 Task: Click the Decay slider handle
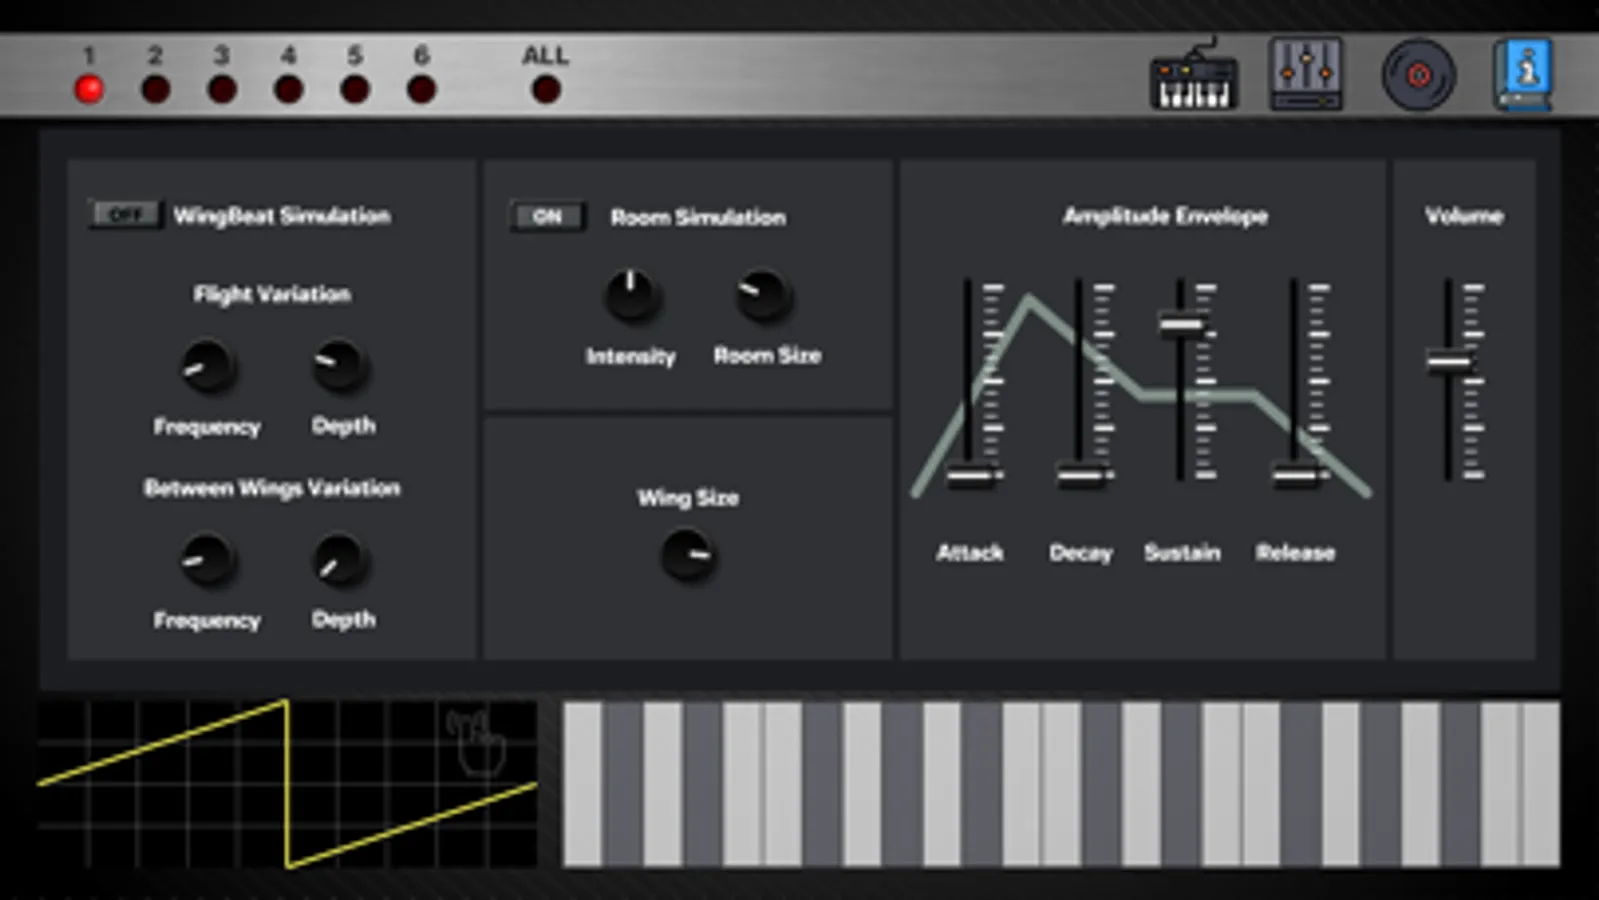1080,477
